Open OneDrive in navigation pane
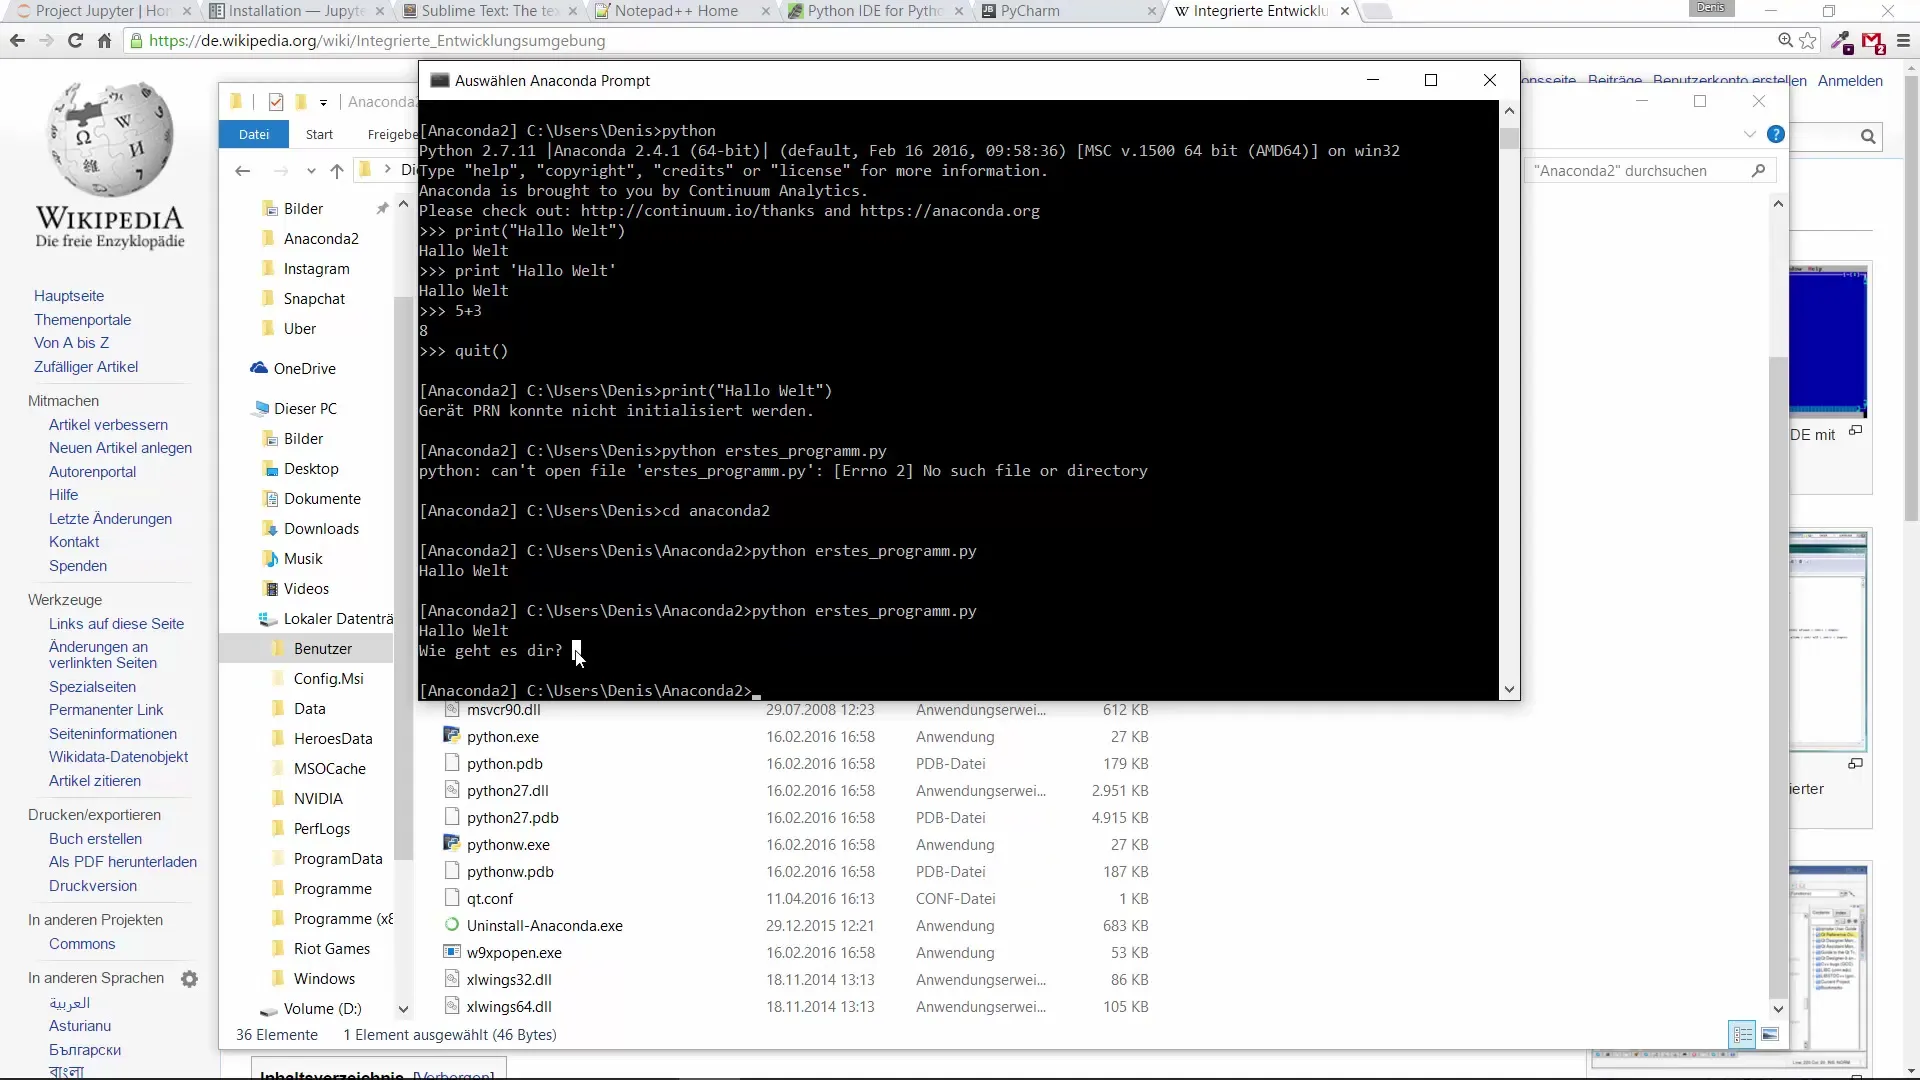This screenshot has height=1080, width=1920. [304, 369]
